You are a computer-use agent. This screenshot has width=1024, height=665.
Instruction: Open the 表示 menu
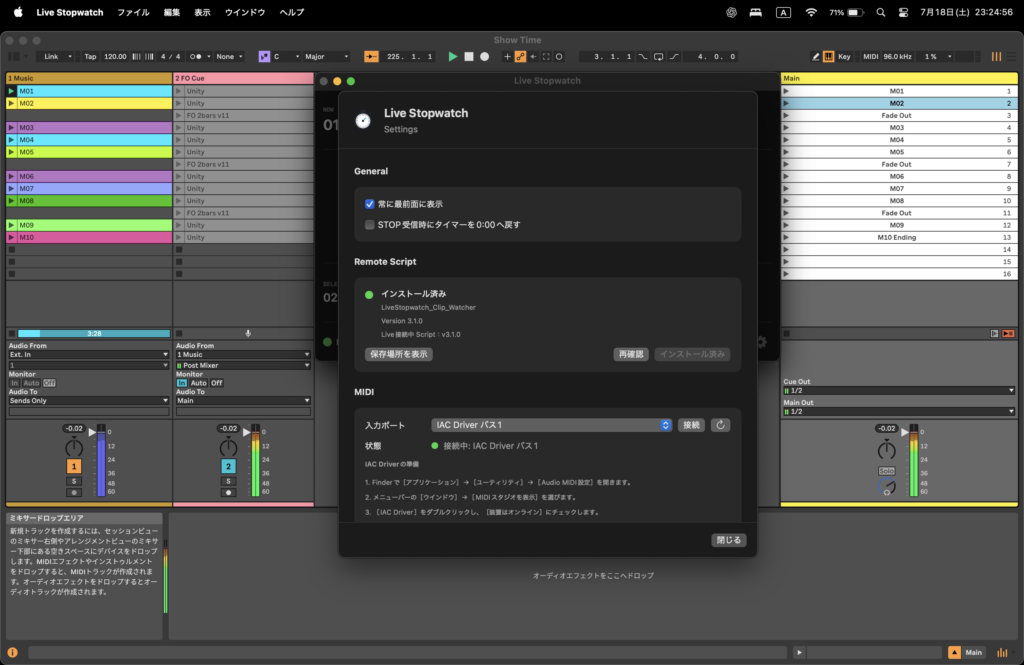pos(202,12)
